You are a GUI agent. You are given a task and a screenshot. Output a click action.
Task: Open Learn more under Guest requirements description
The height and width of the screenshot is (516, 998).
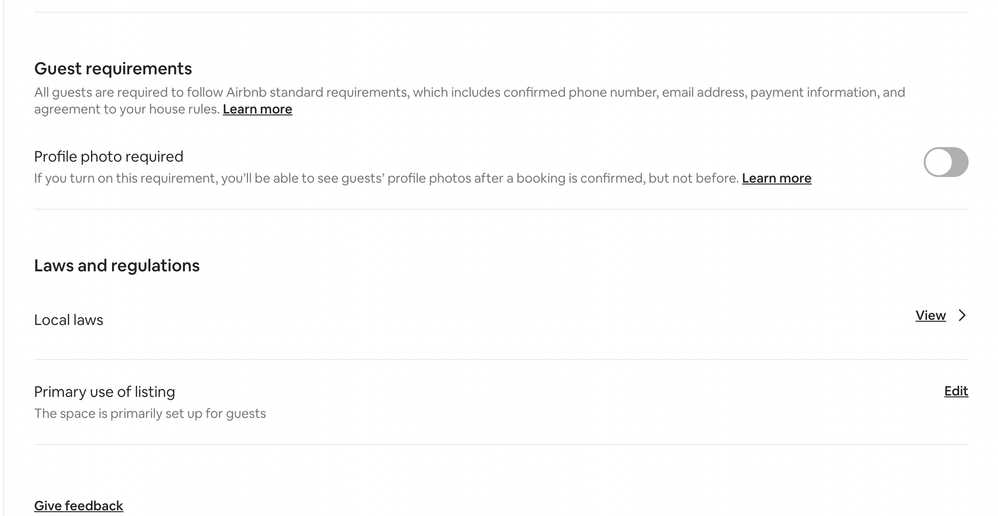coord(257,110)
